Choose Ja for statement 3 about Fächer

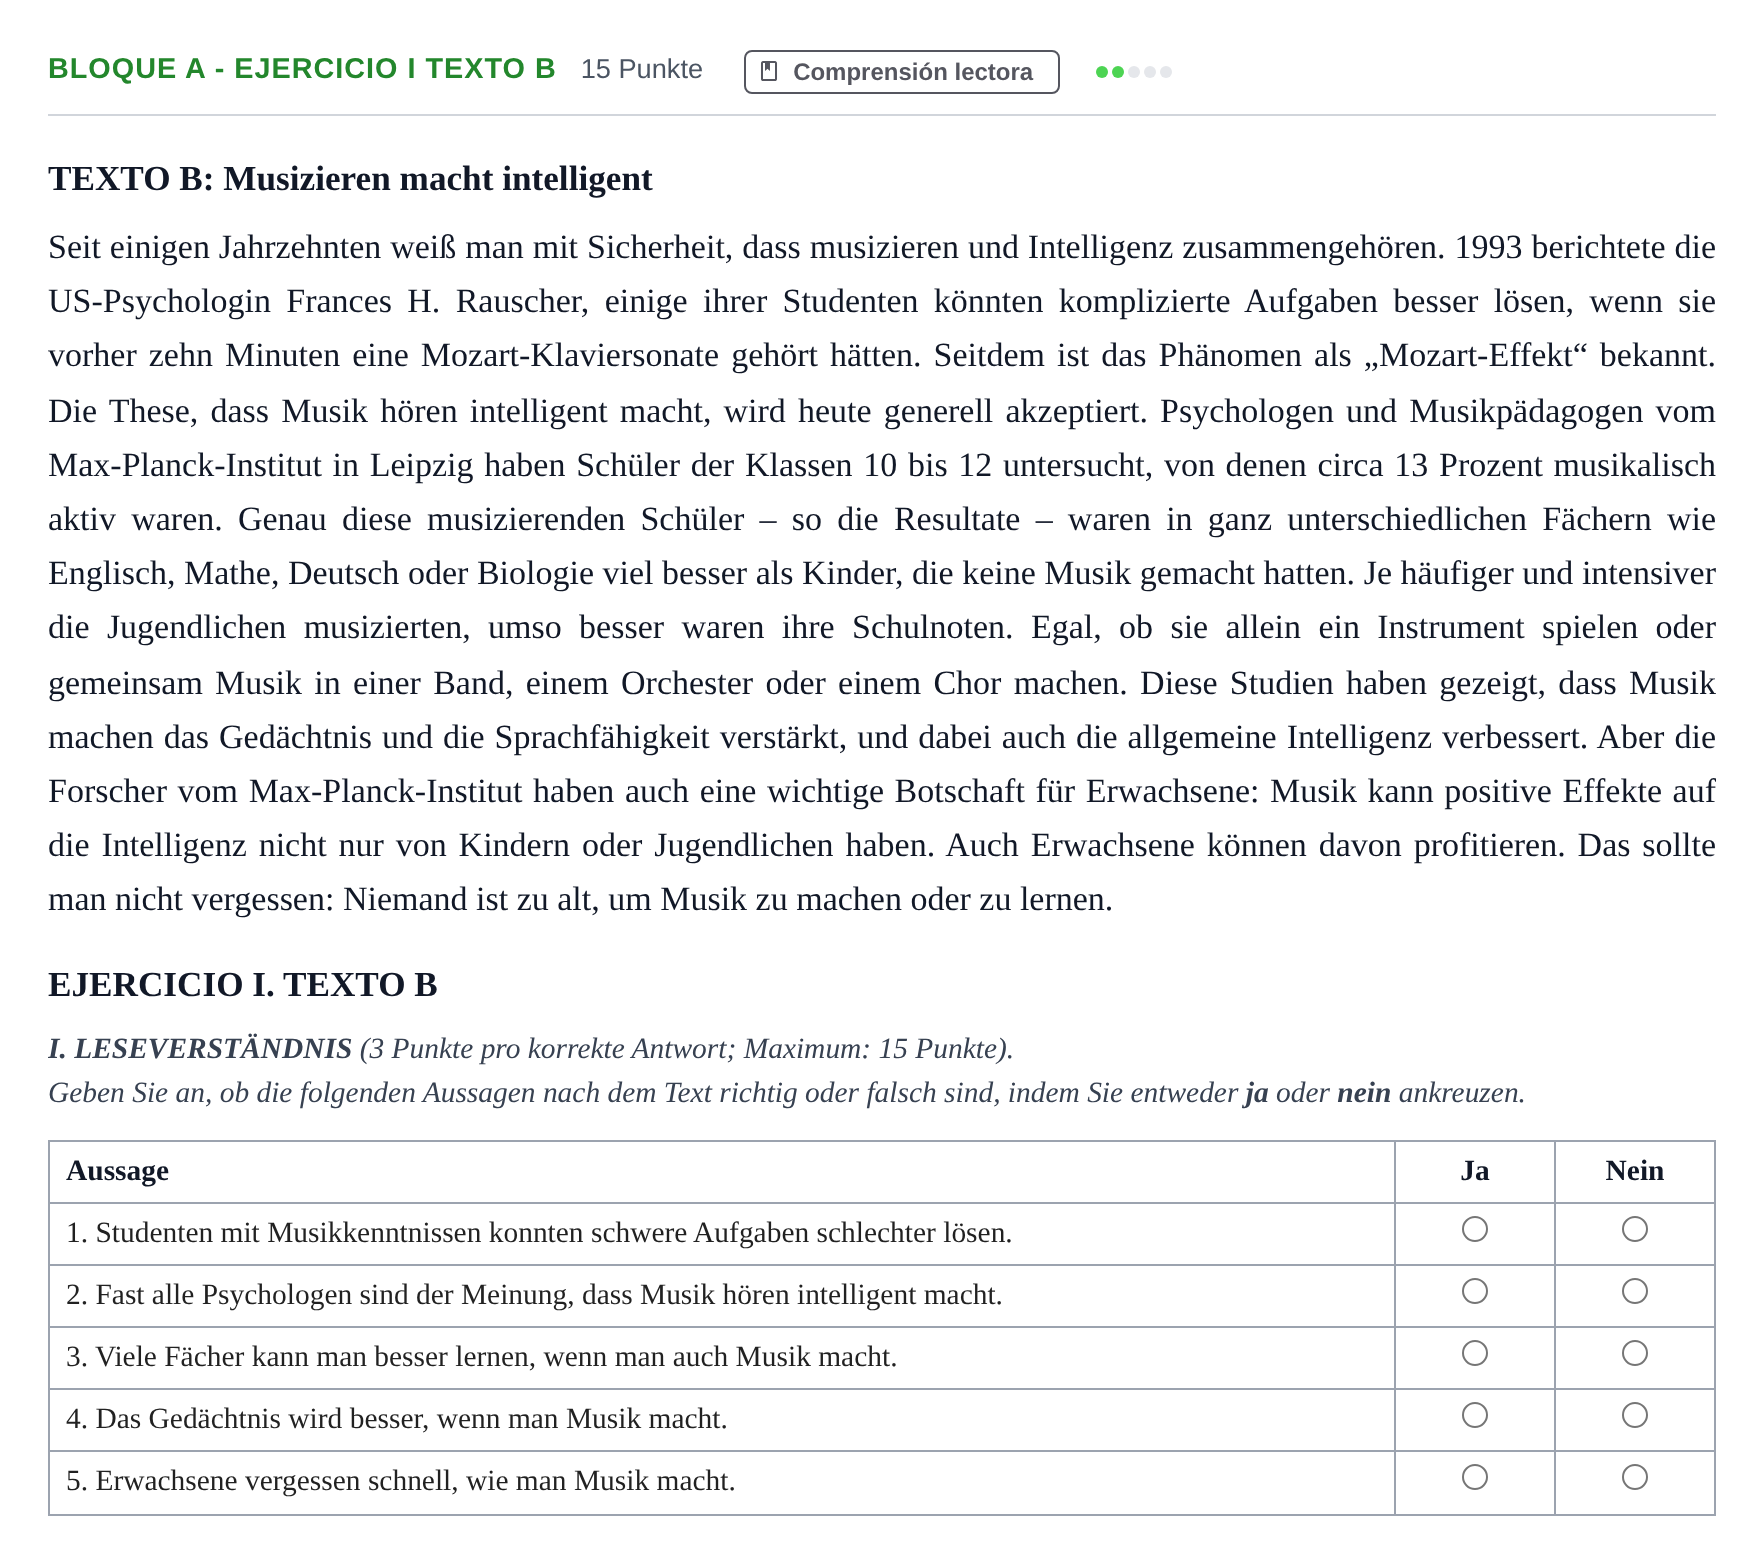(1475, 1353)
